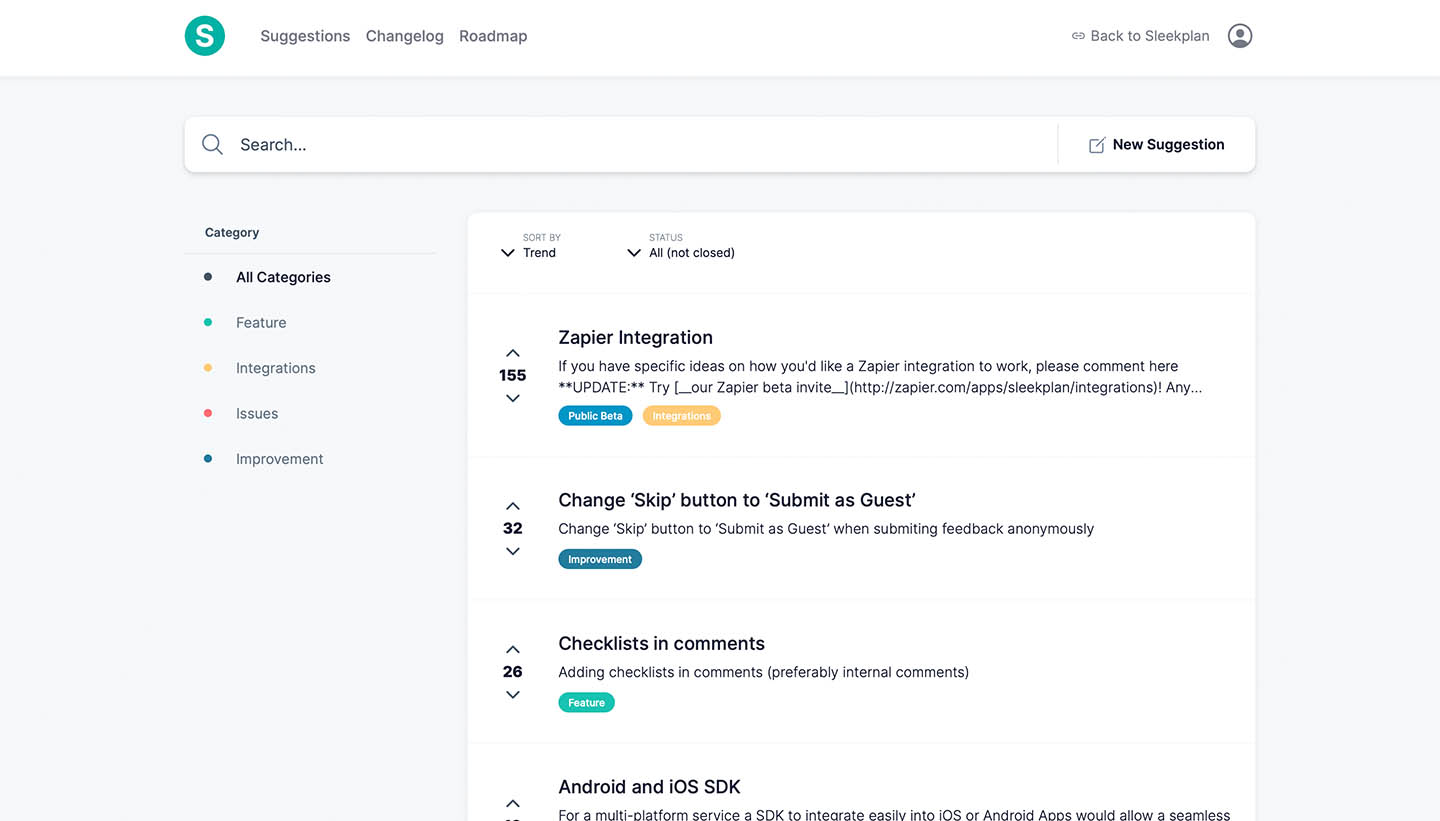
Task: Upvote the Change 'Skip' button suggestion
Action: [513, 506]
